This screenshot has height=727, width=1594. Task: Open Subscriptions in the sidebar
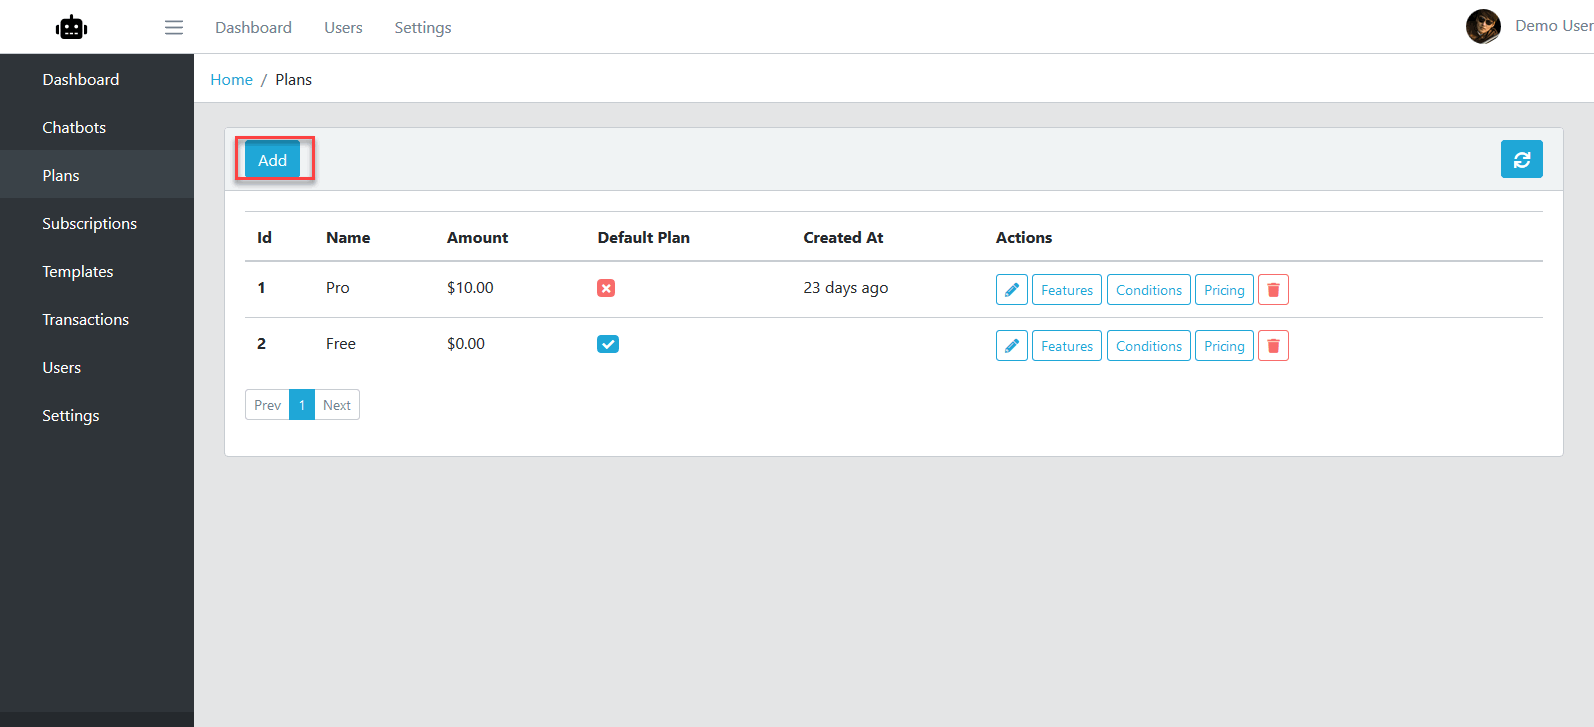(97, 223)
